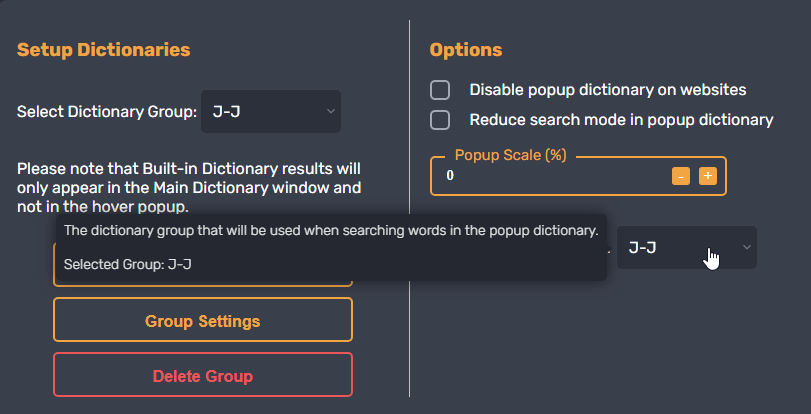This screenshot has height=414, width=811.
Task: Decrease popup scale with the minus button
Action: coord(681,176)
